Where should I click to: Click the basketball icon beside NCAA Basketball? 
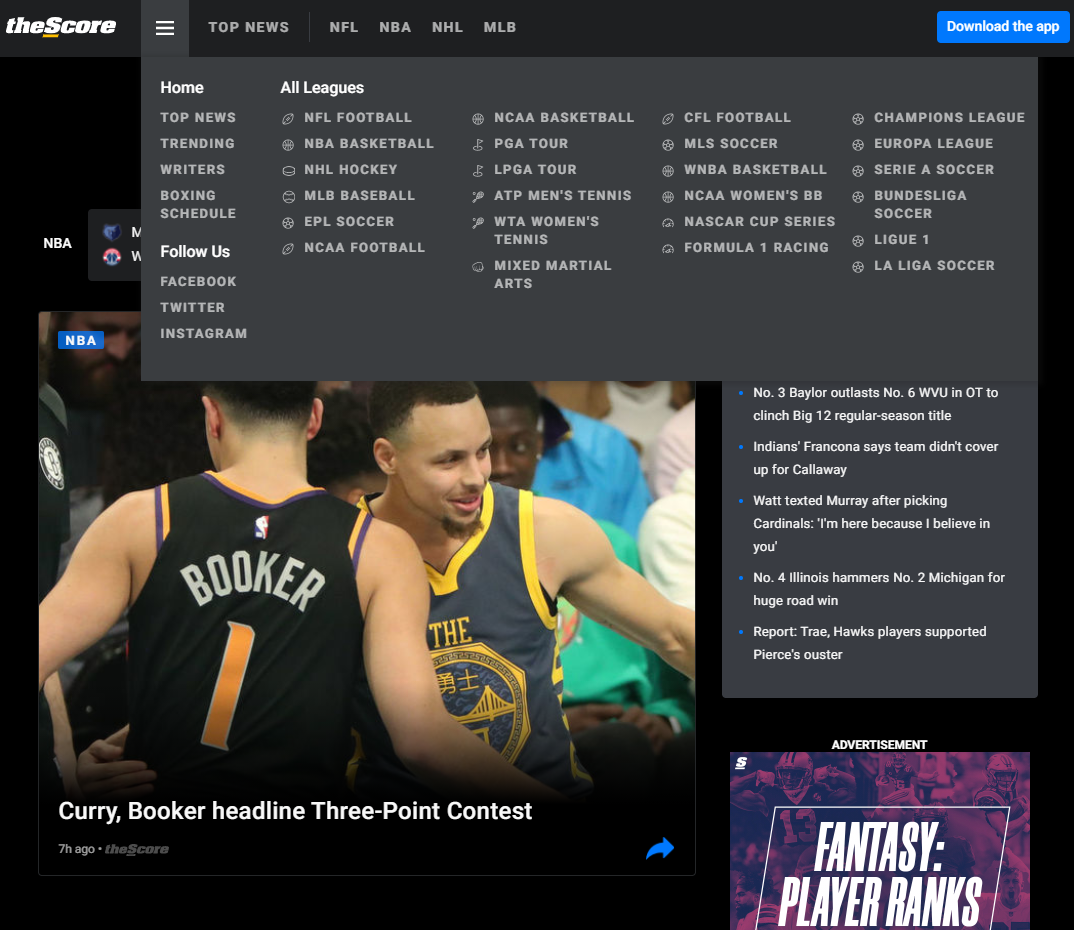(x=478, y=119)
